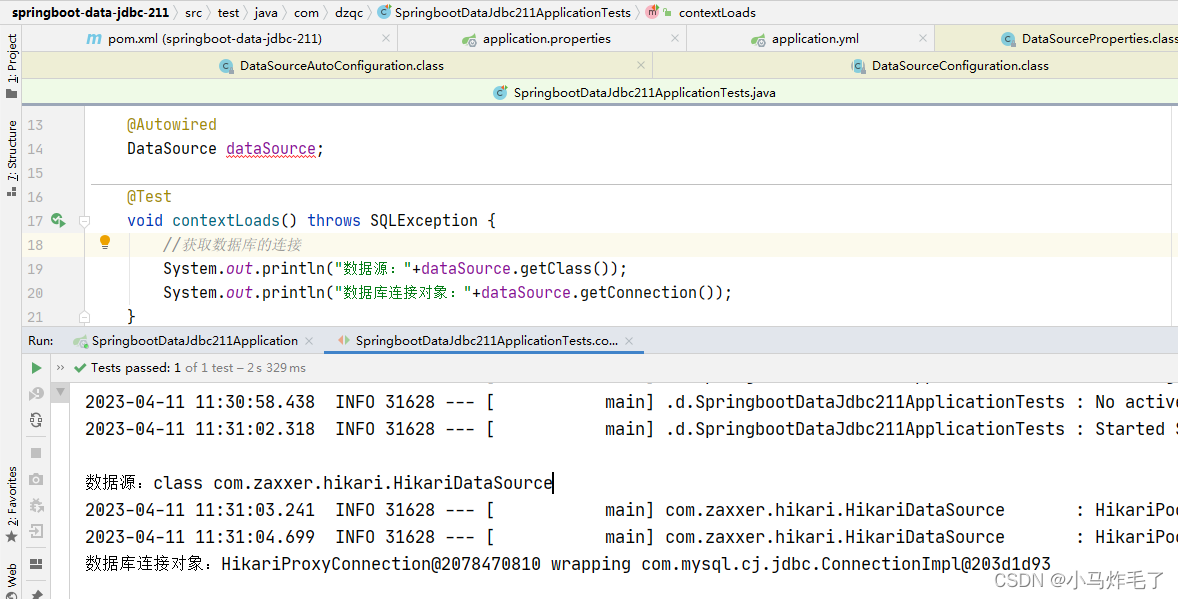The image size is (1178, 599).
Task: Click the test breadcrumb
Action: point(228,12)
